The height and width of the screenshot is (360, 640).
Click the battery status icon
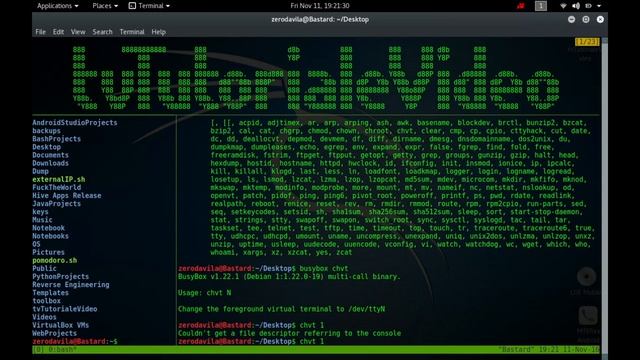pyautogui.click(x=588, y=6)
